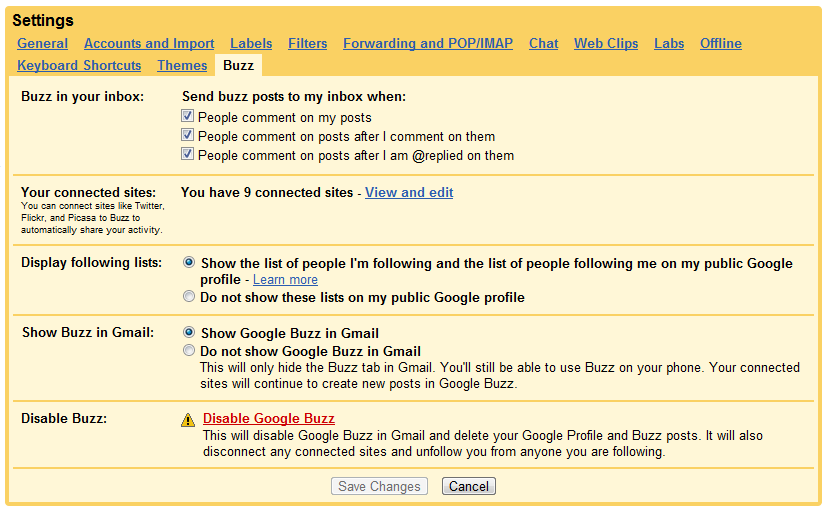
Task: Open the Web Clips tab
Action: 606,44
